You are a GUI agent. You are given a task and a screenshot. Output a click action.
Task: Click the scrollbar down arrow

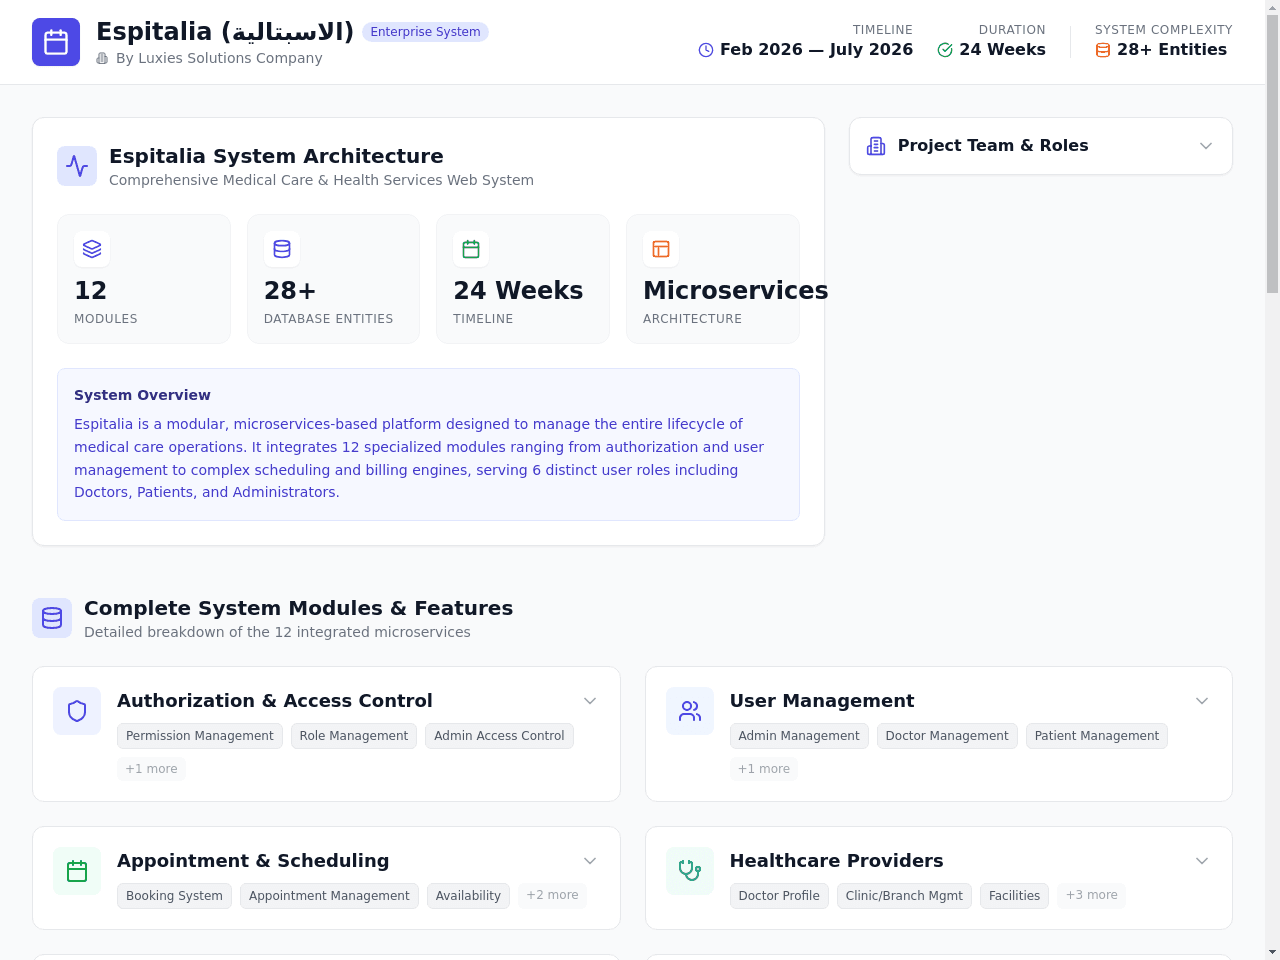(x=1272, y=952)
